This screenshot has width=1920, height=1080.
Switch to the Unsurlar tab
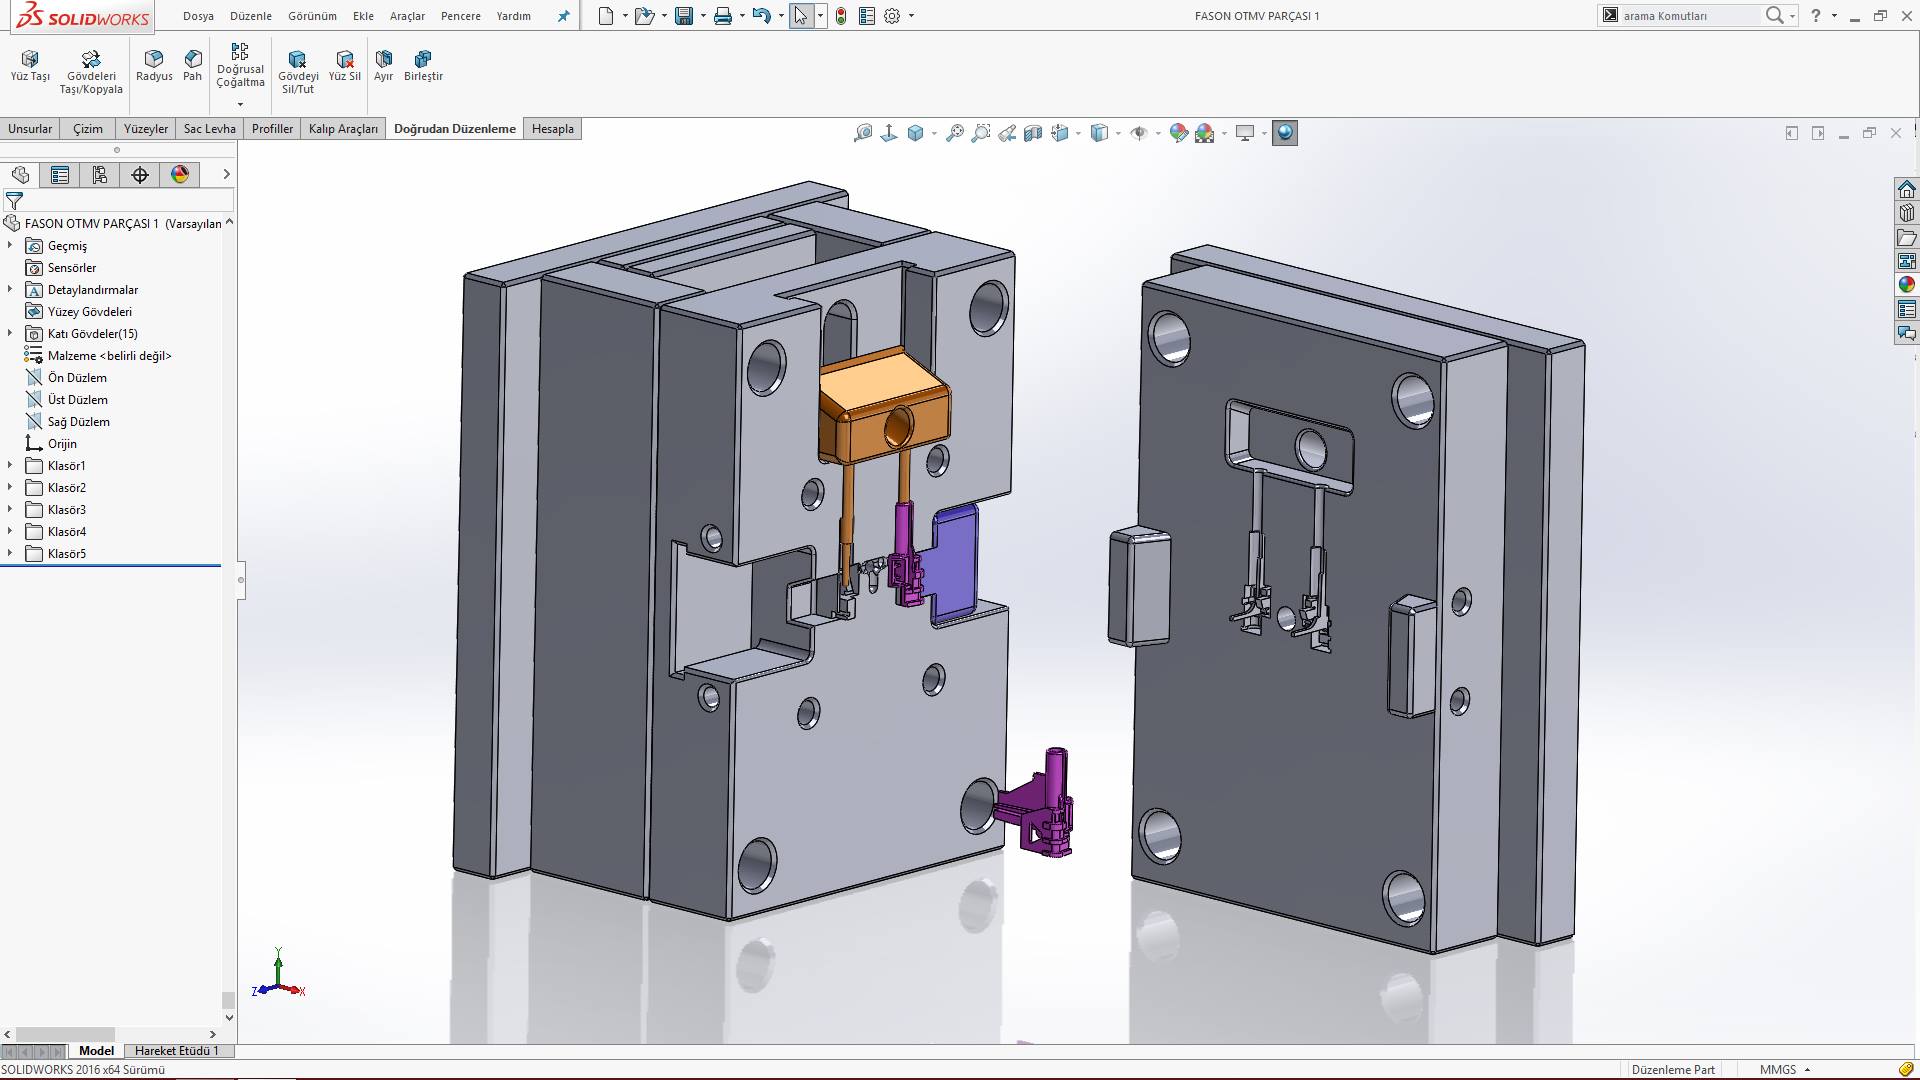(30, 129)
